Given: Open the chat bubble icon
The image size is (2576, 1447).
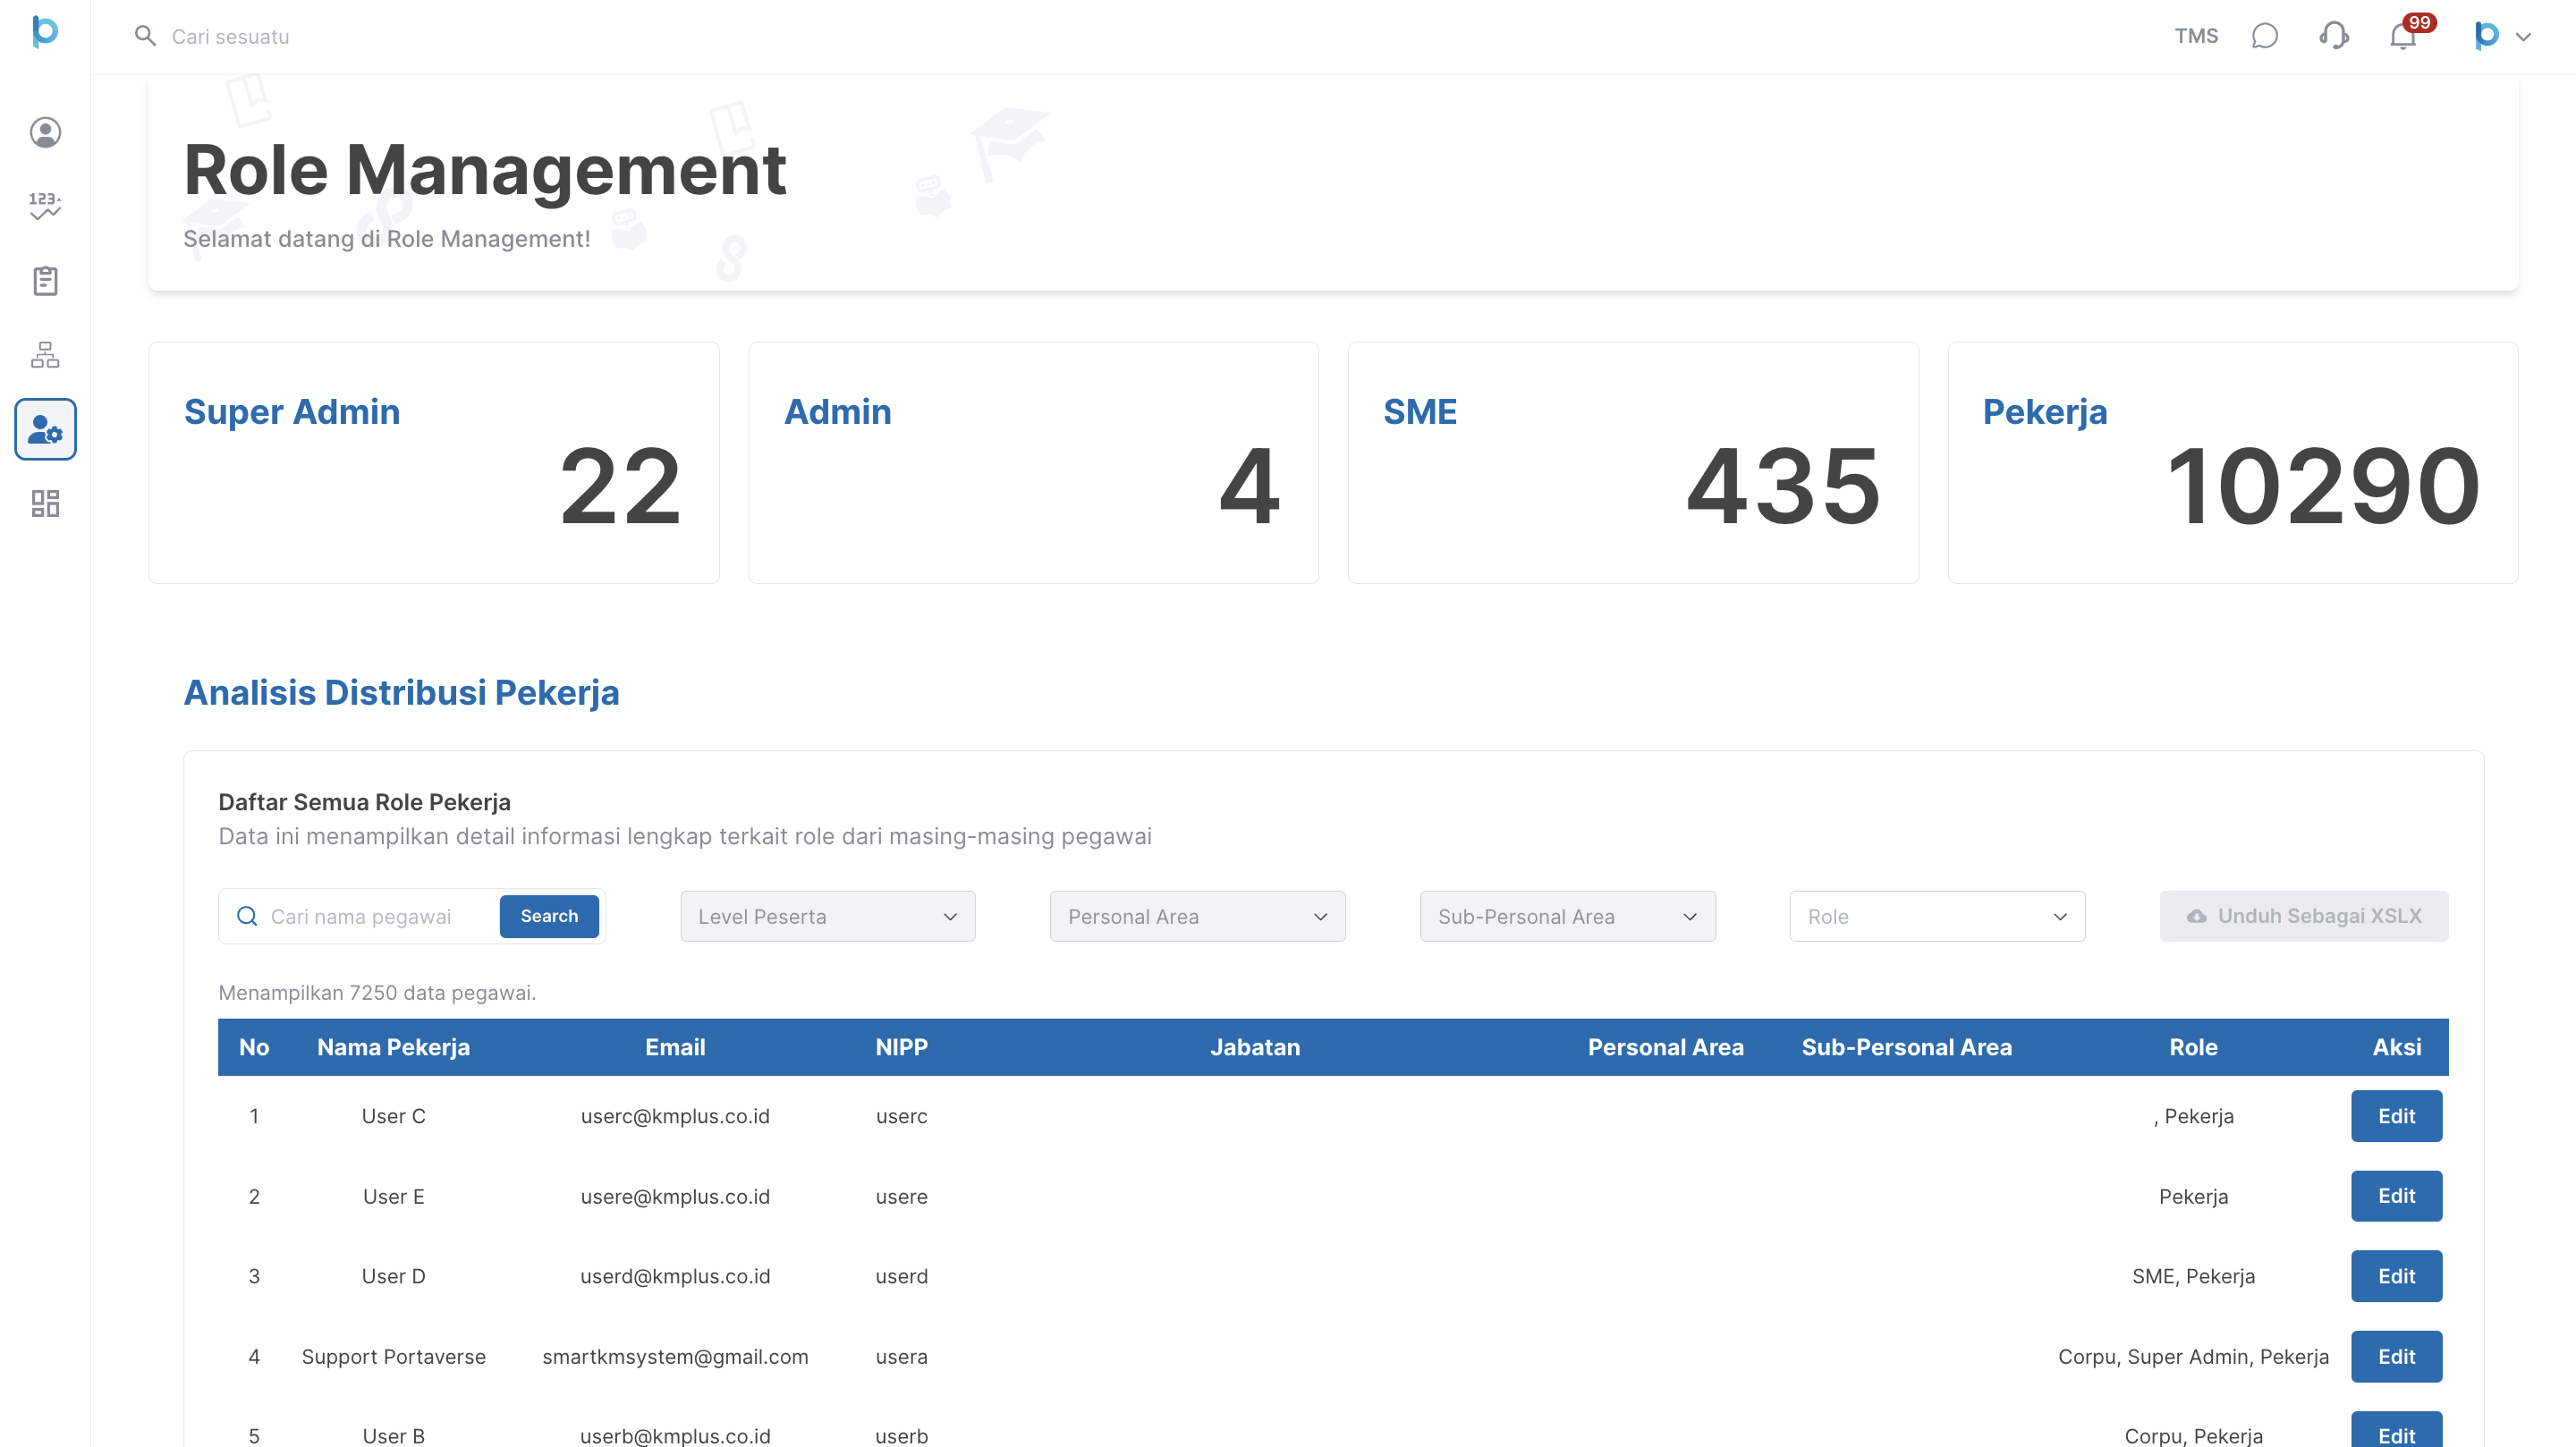Looking at the screenshot, I should pos(2264,36).
